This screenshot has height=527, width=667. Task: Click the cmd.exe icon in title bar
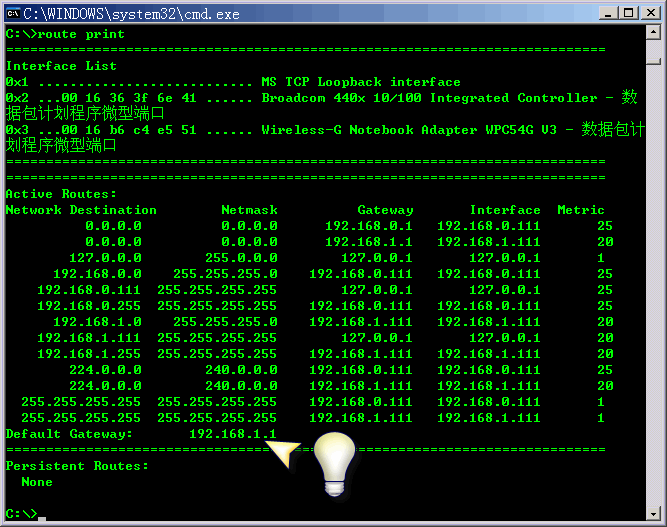13,13
